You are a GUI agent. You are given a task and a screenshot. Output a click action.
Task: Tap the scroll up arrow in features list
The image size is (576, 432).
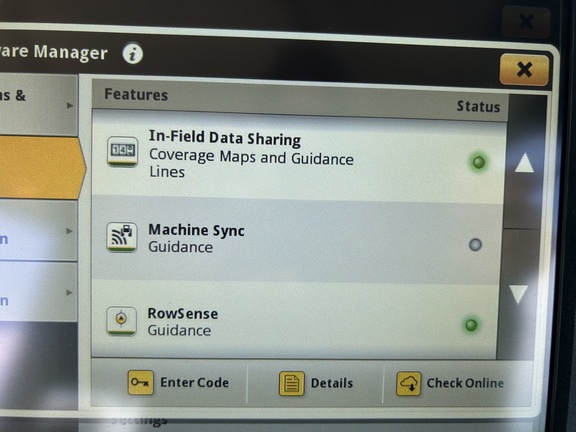(x=524, y=163)
